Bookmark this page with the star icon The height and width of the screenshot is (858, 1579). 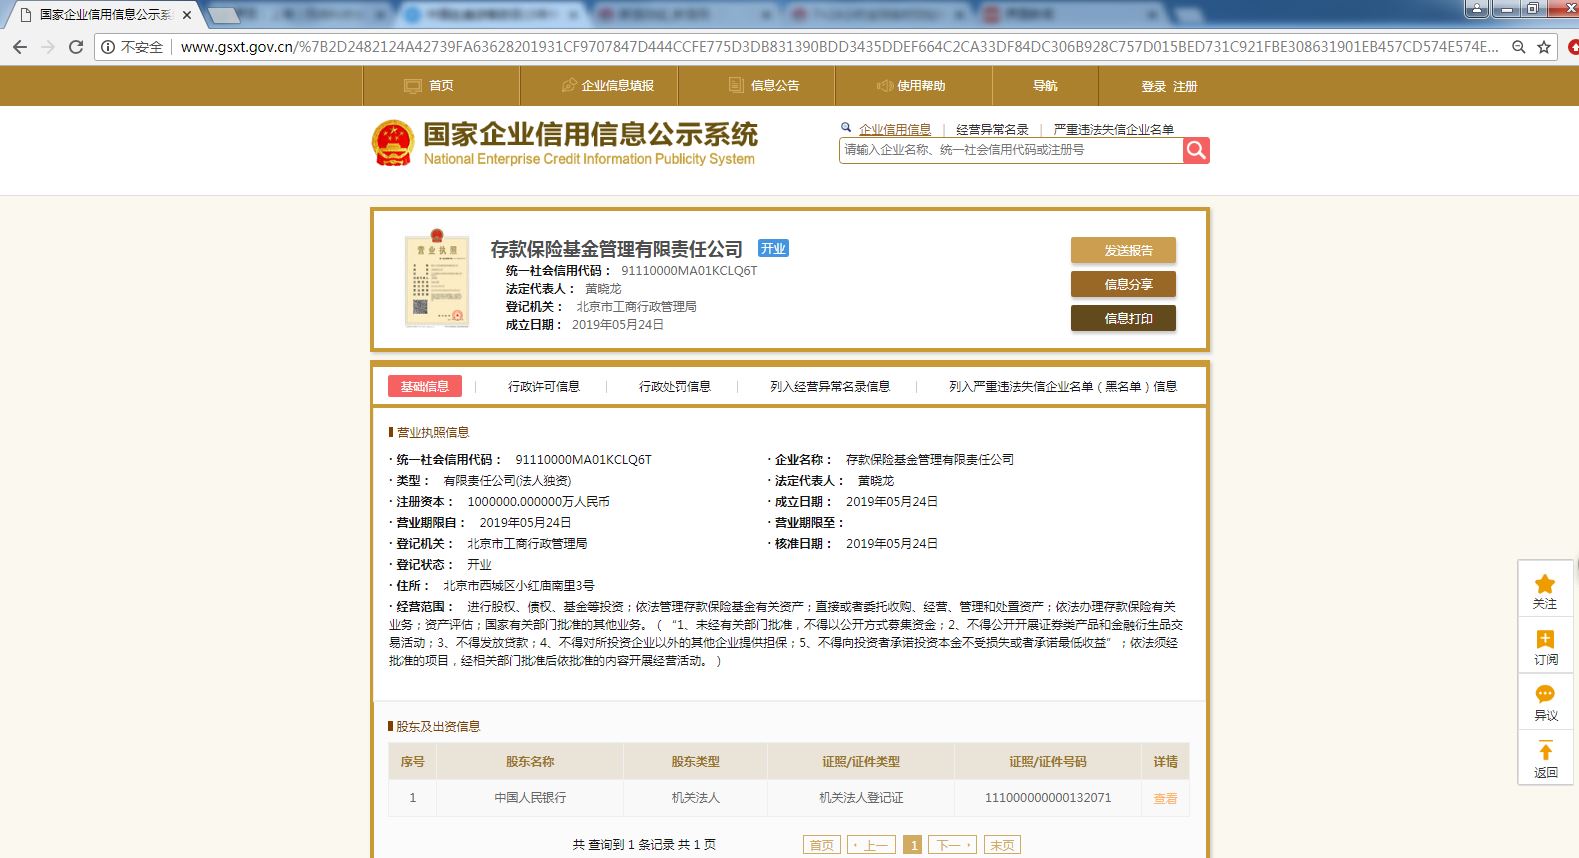pyautogui.click(x=1544, y=47)
